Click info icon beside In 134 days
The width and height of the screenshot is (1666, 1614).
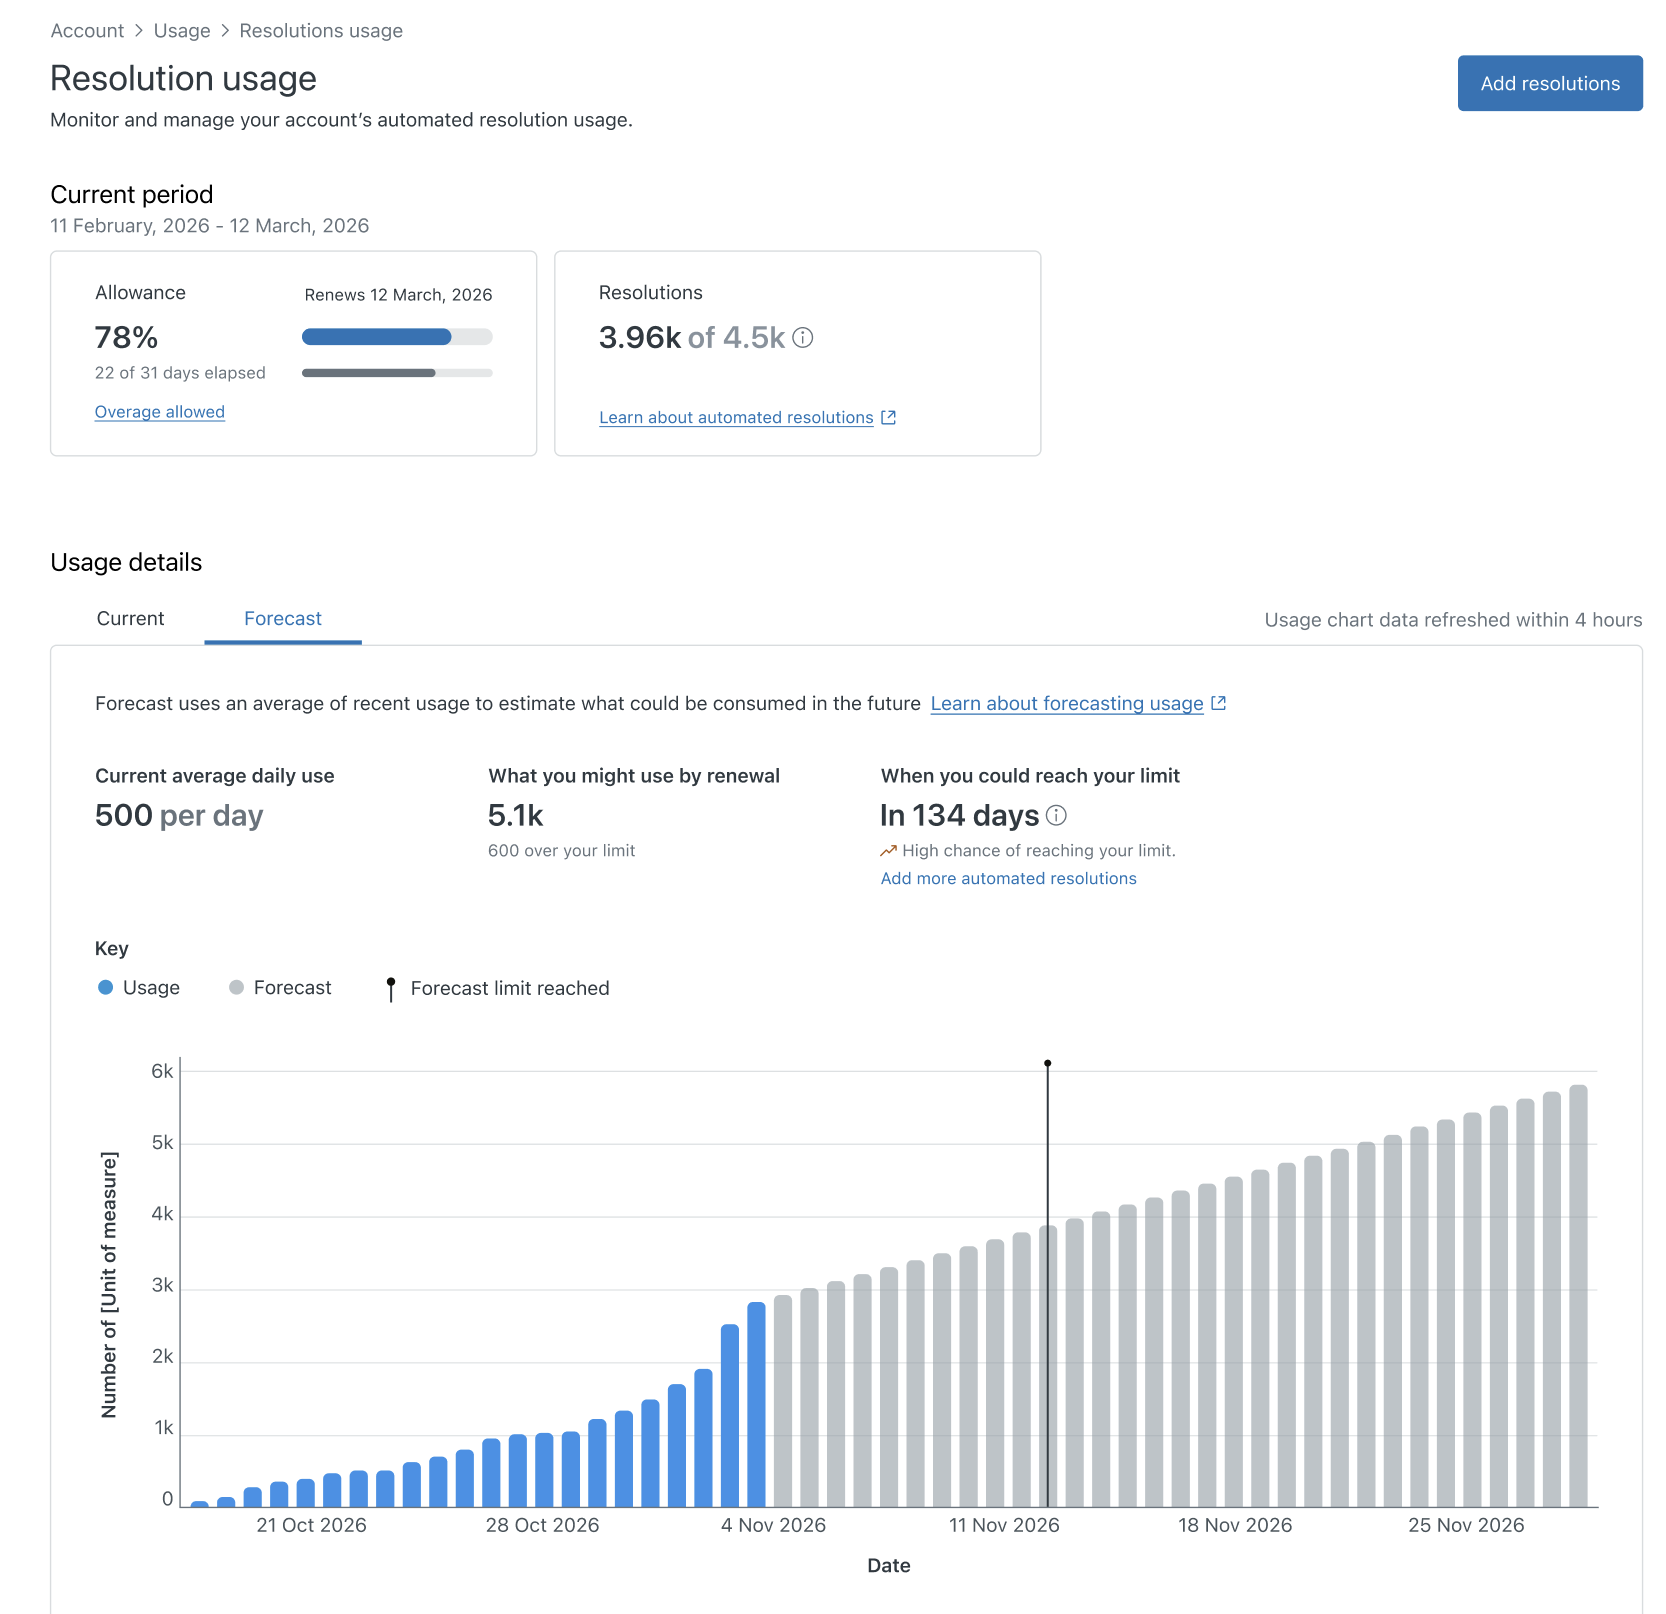pyautogui.click(x=1056, y=816)
